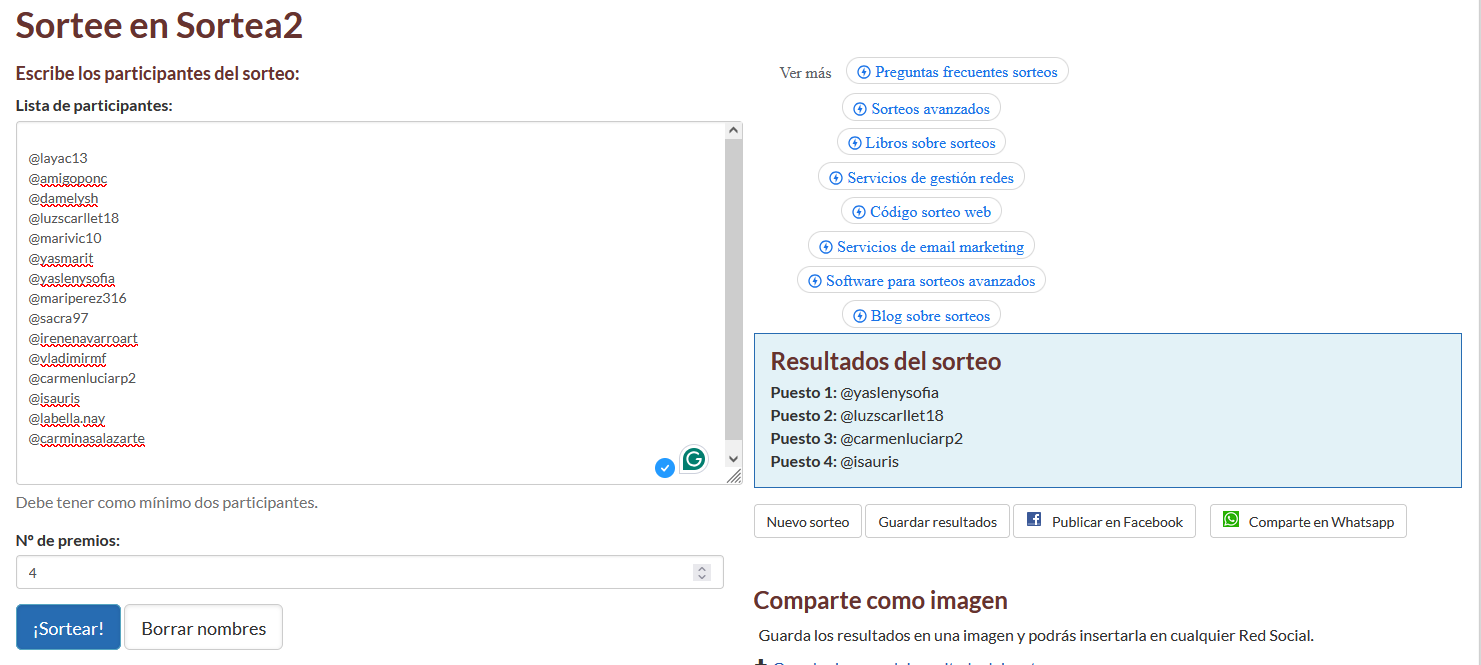This screenshot has height=665, width=1481.
Task: Click the textarea scrollbar down arrow
Action: pyautogui.click(x=732, y=460)
